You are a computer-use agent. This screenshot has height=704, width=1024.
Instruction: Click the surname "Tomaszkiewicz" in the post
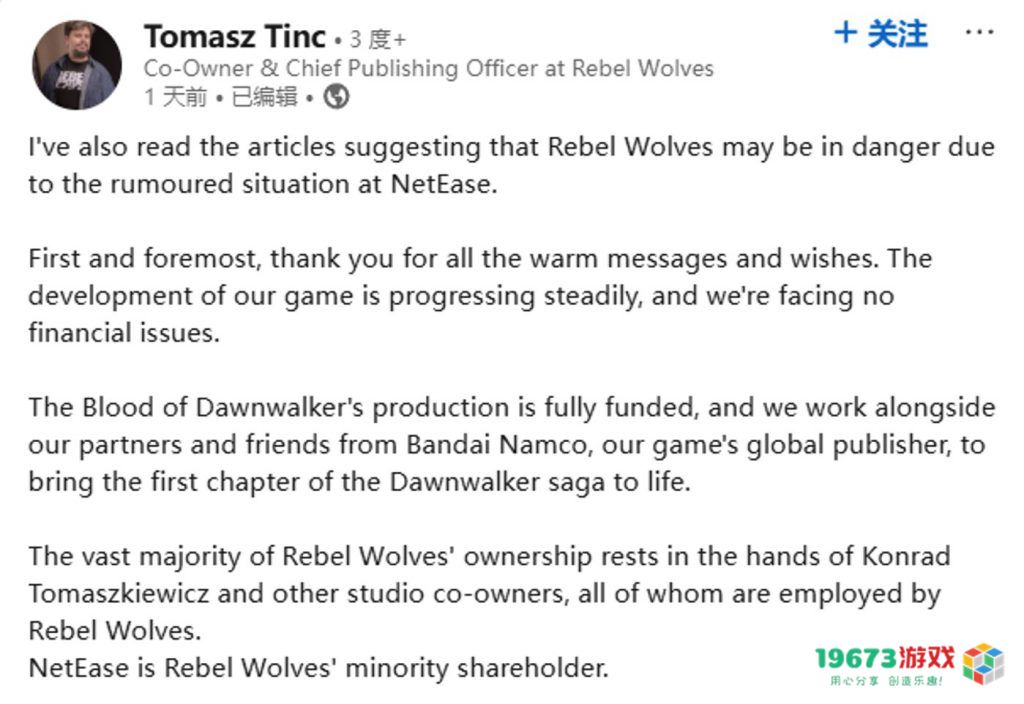pyautogui.click(x=119, y=594)
